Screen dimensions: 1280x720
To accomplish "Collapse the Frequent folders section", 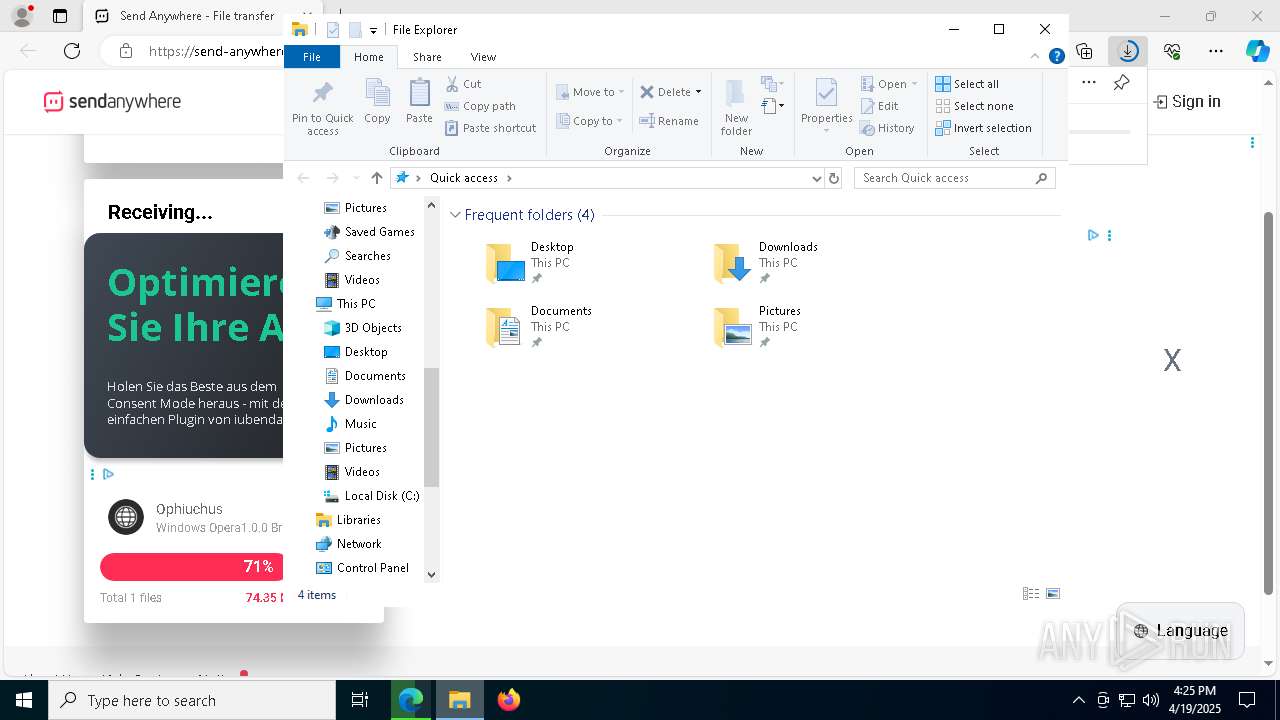I will 455,215.
